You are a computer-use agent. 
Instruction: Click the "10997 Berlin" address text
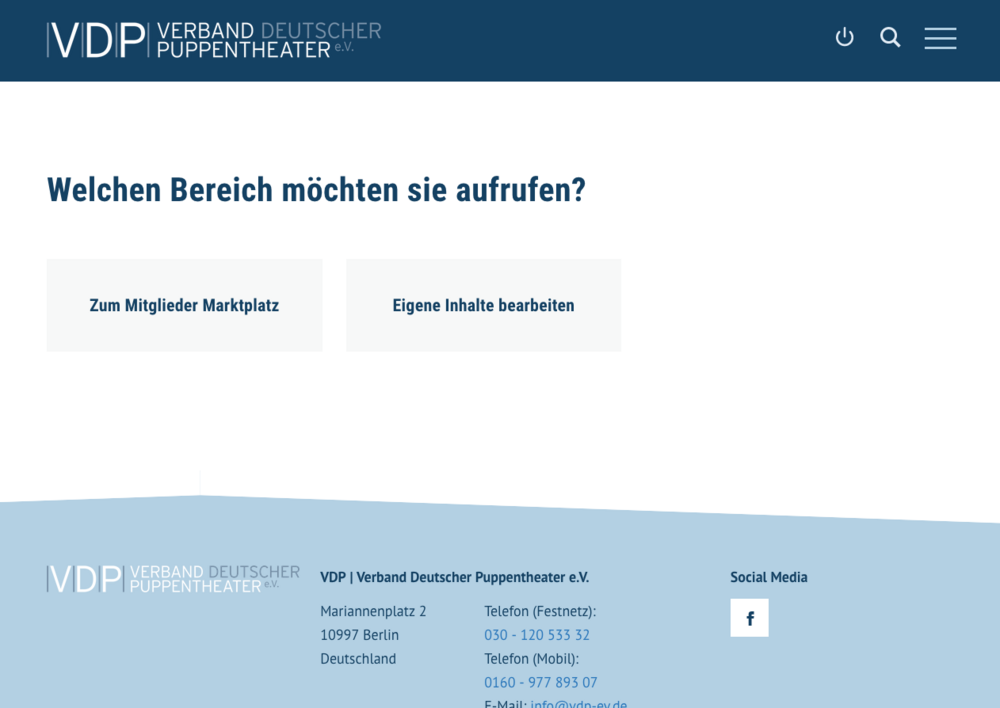(359, 635)
